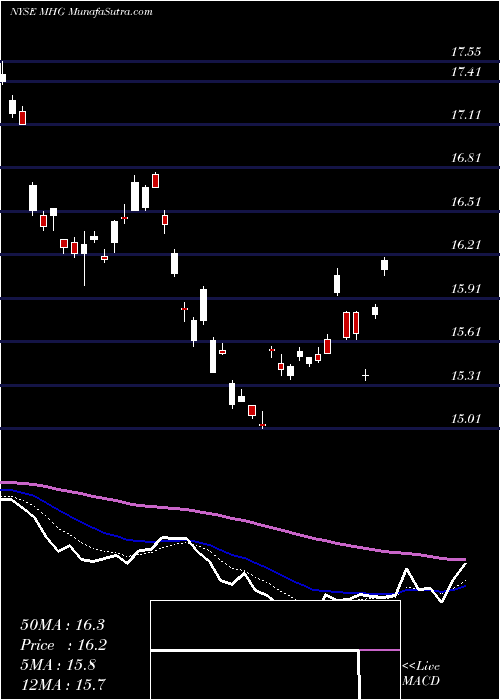Click the 15.91 price level label
The height and width of the screenshot is (700, 500).
click(466, 288)
